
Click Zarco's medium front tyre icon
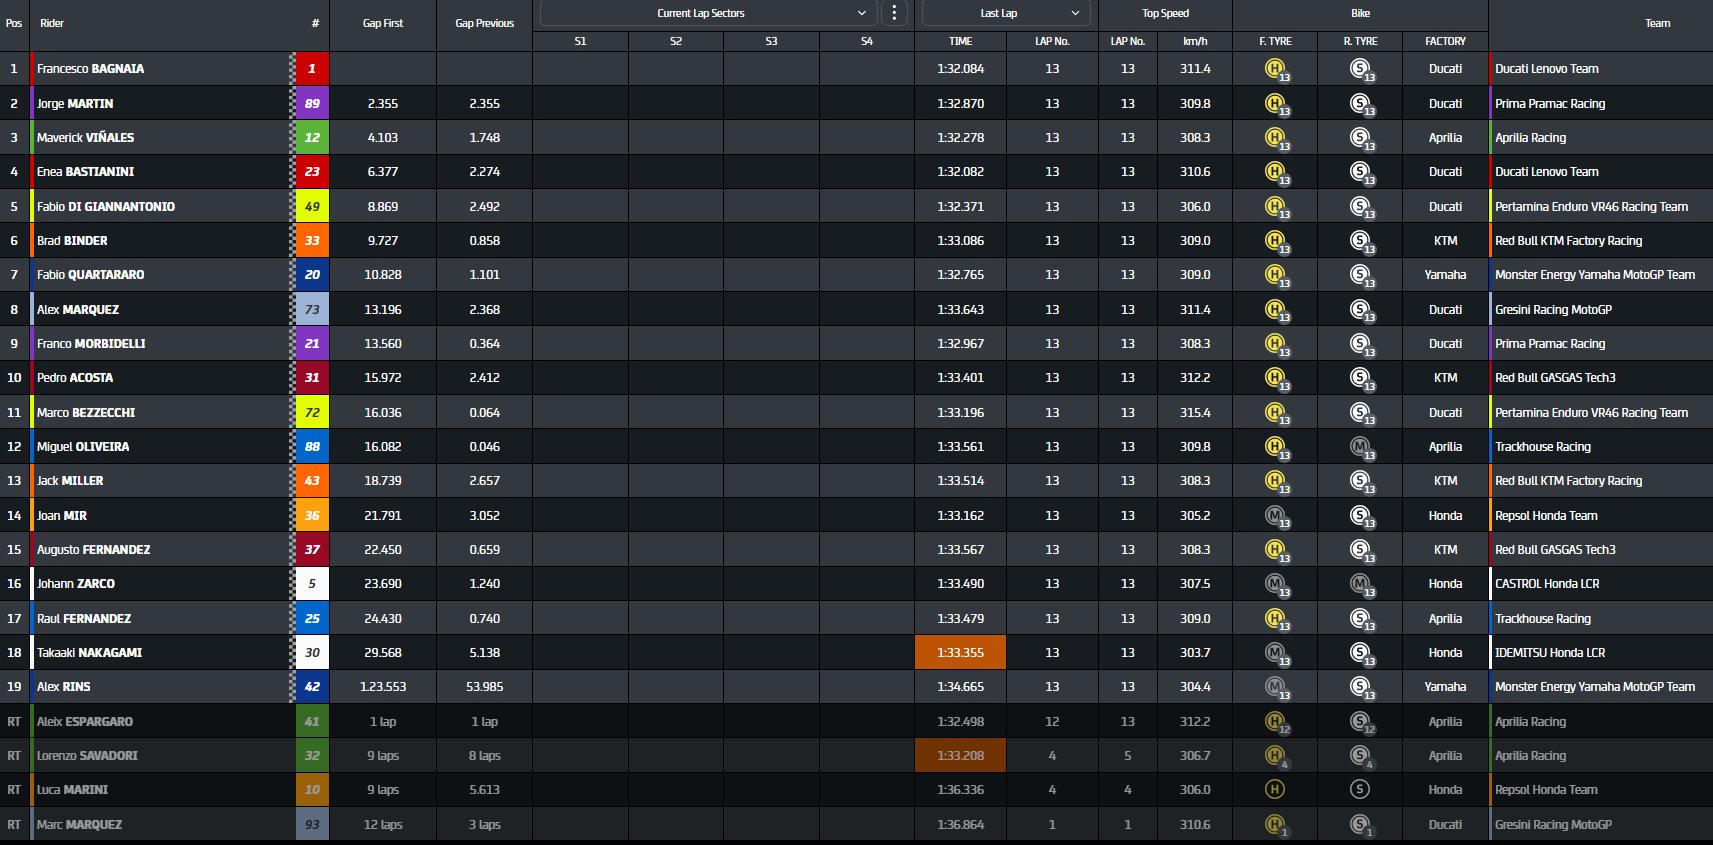click(1274, 583)
